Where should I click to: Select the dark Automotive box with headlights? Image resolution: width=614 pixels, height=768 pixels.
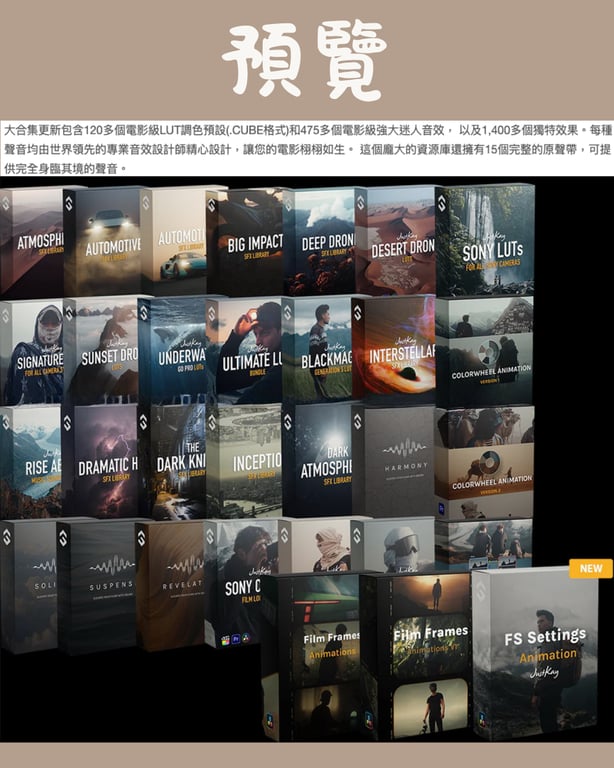click(x=102, y=241)
